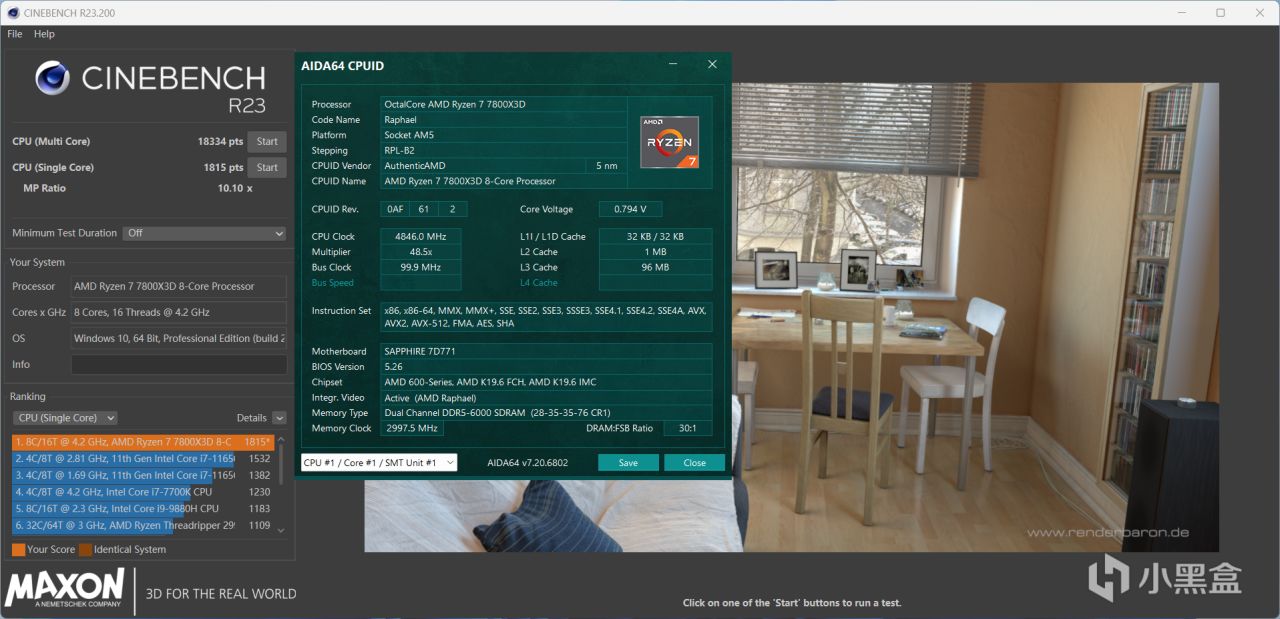Click the Bus Speed label link
This screenshot has height=619, width=1280.
click(332, 283)
